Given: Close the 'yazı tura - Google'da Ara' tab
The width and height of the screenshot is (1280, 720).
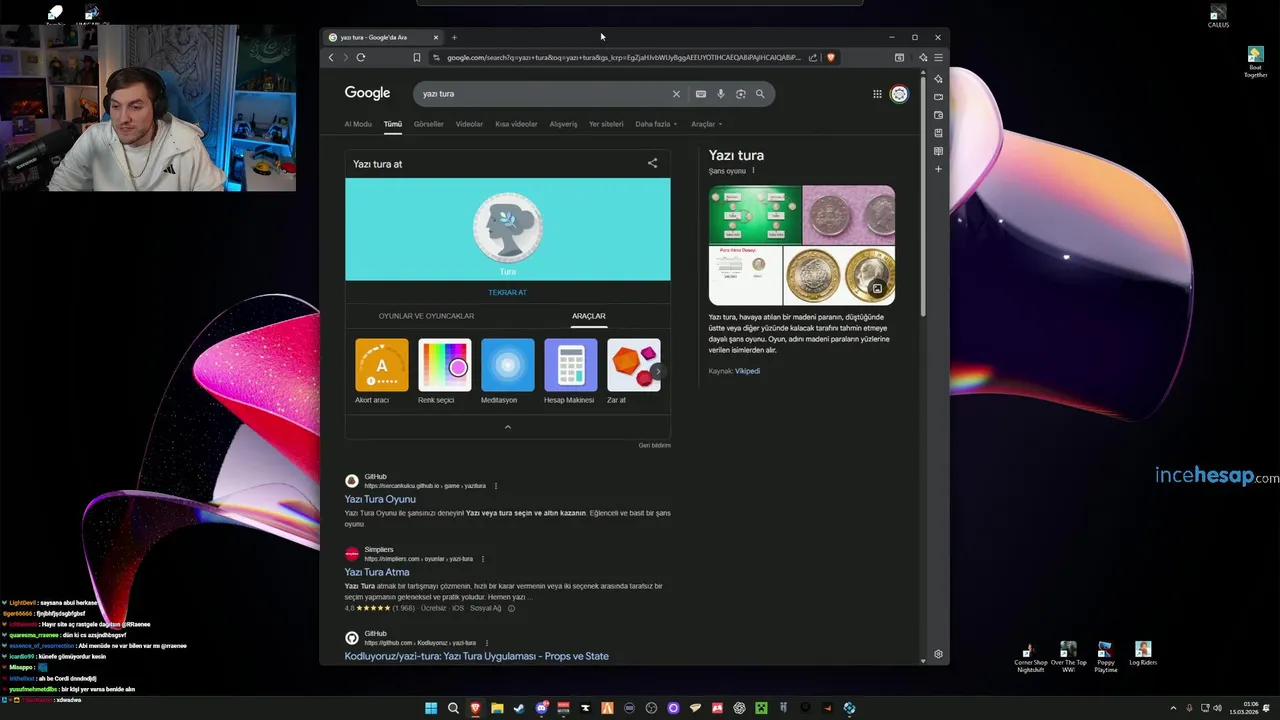Looking at the screenshot, I should (x=436, y=37).
